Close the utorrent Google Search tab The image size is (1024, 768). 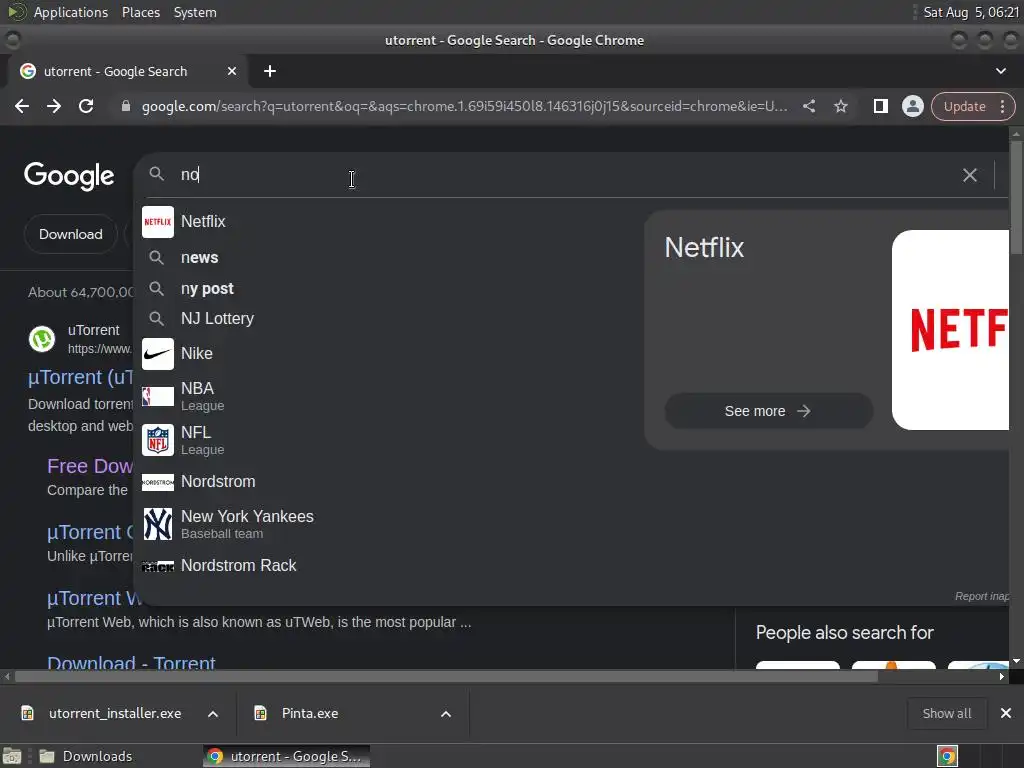pos(232,71)
